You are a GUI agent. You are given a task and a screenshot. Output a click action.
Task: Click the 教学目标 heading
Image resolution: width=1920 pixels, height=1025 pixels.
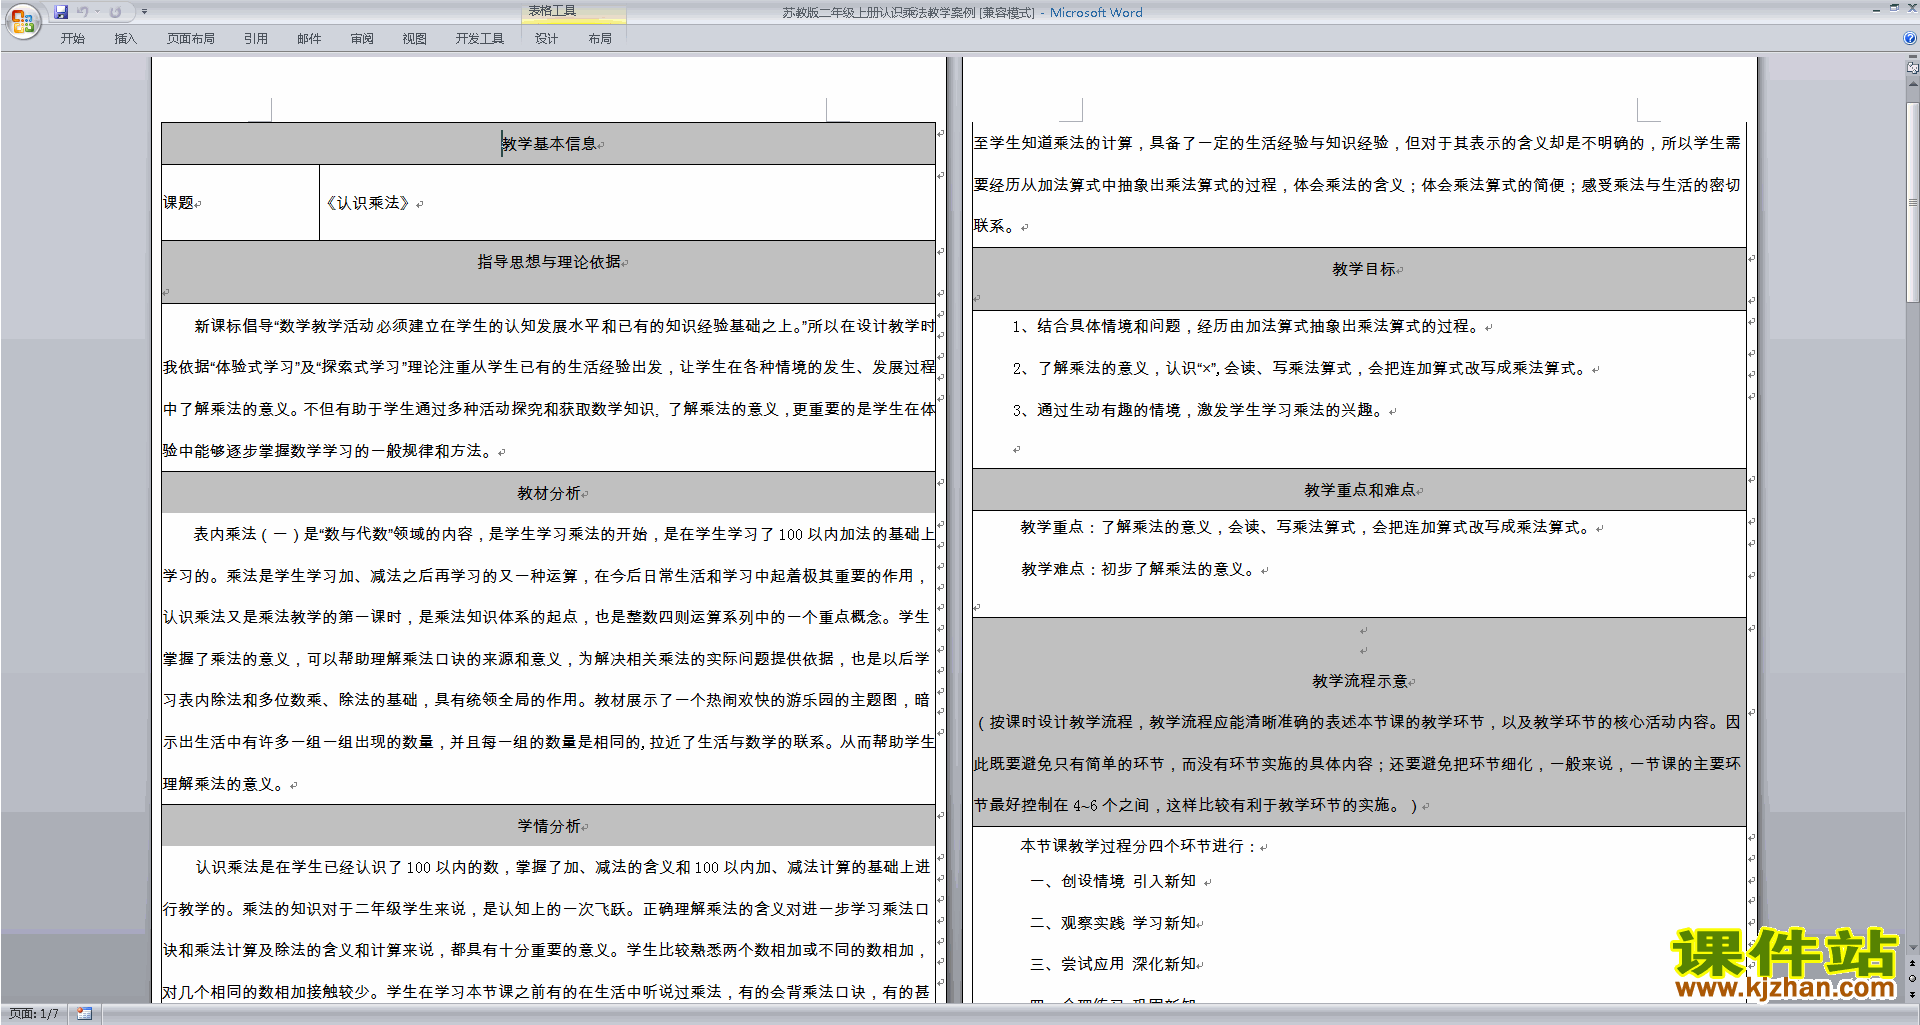(1364, 269)
